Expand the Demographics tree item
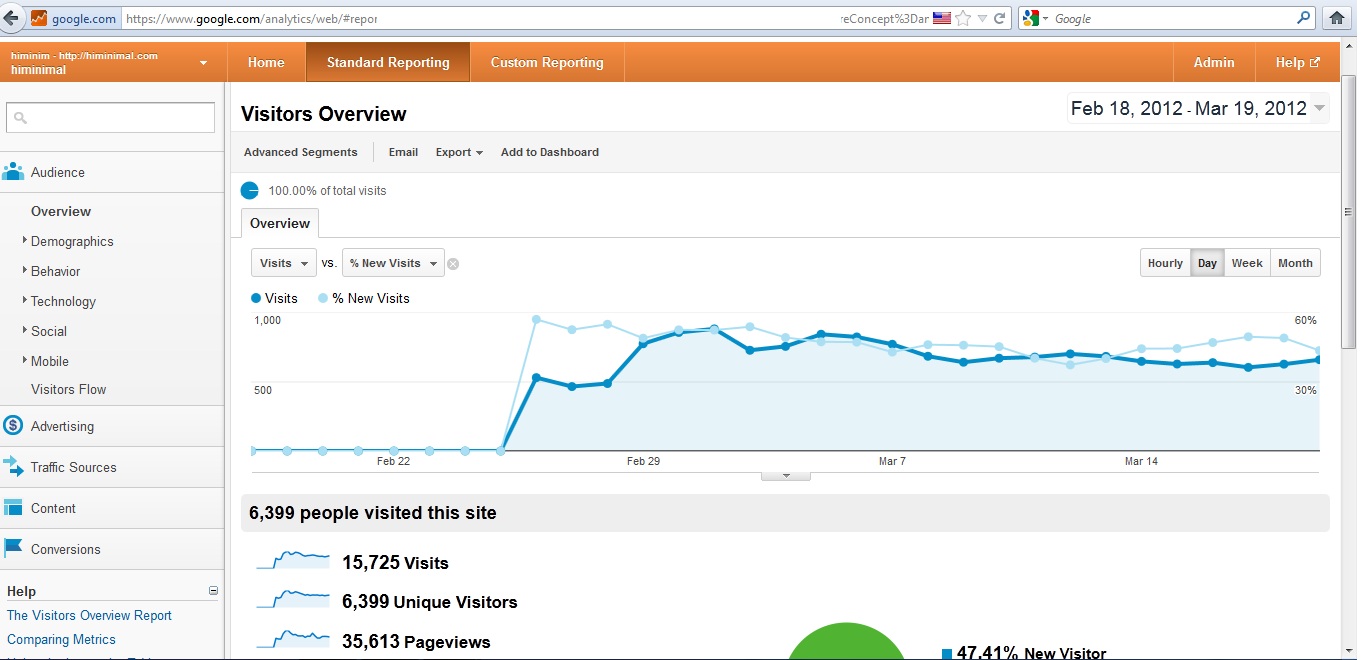This screenshot has height=660, width=1366. pyautogui.click(x=25, y=241)
